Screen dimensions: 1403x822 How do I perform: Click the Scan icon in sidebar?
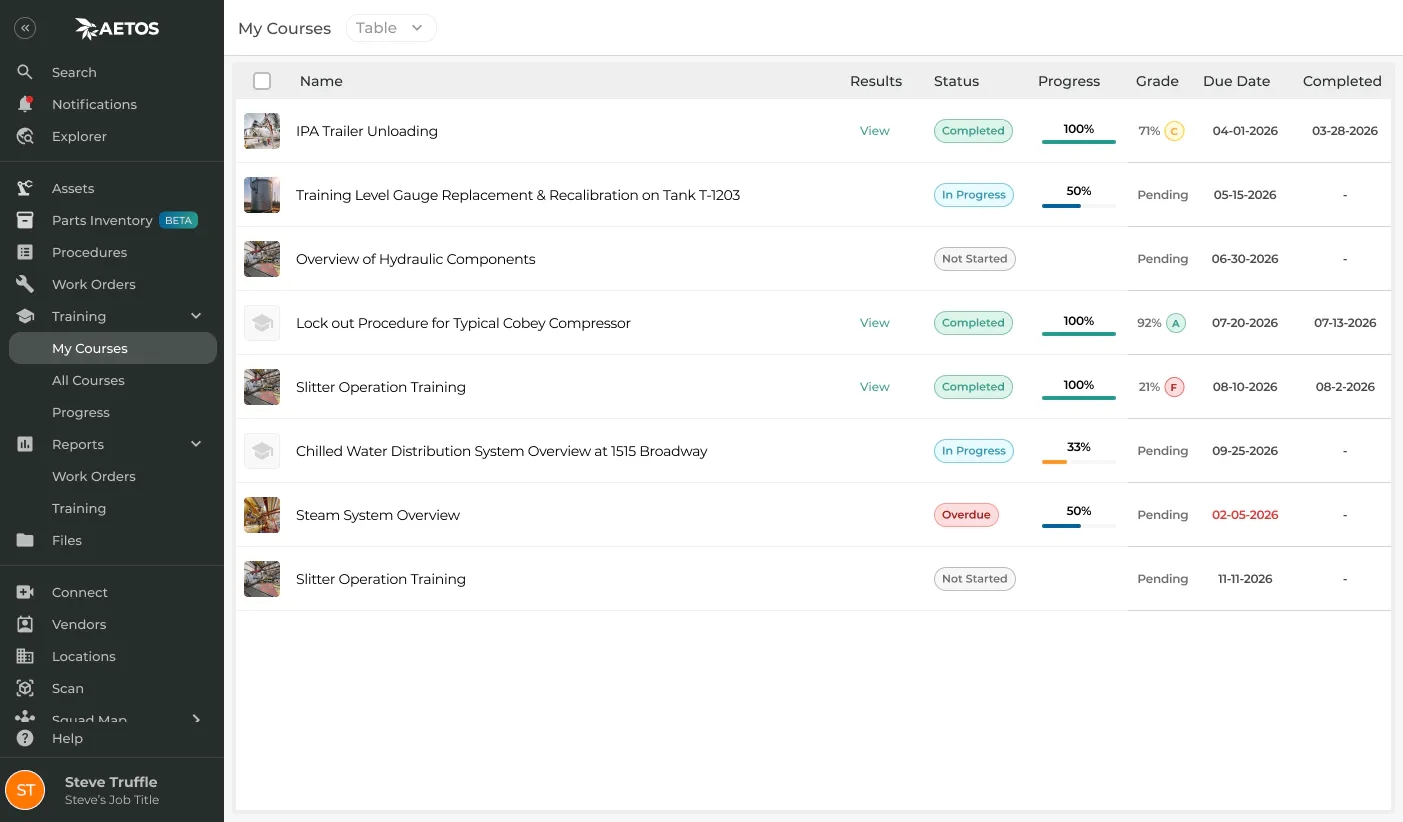[25, 688]
